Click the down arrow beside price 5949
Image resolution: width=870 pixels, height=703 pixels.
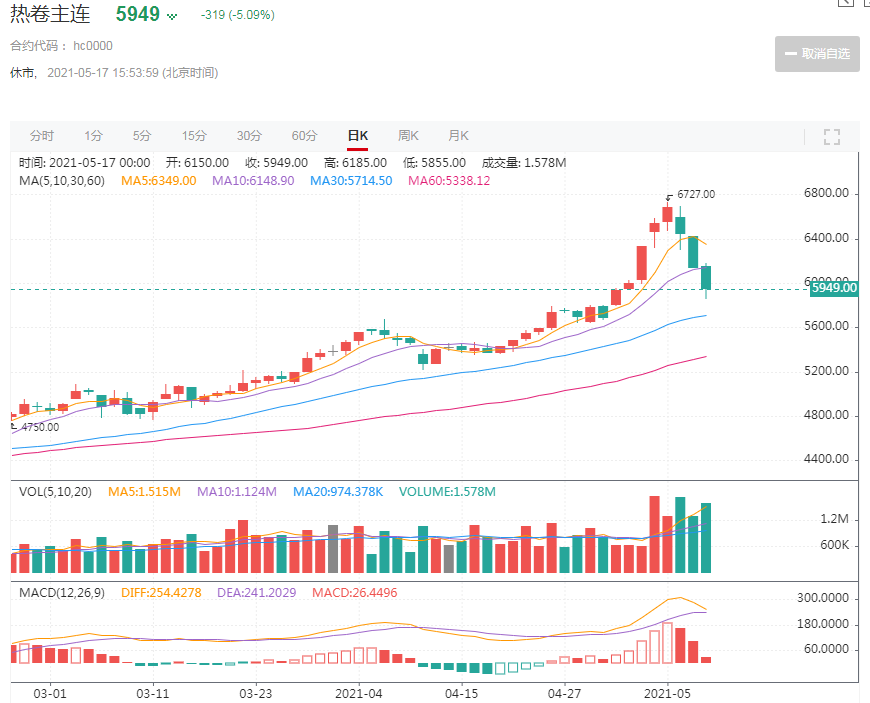pos(172,16)
